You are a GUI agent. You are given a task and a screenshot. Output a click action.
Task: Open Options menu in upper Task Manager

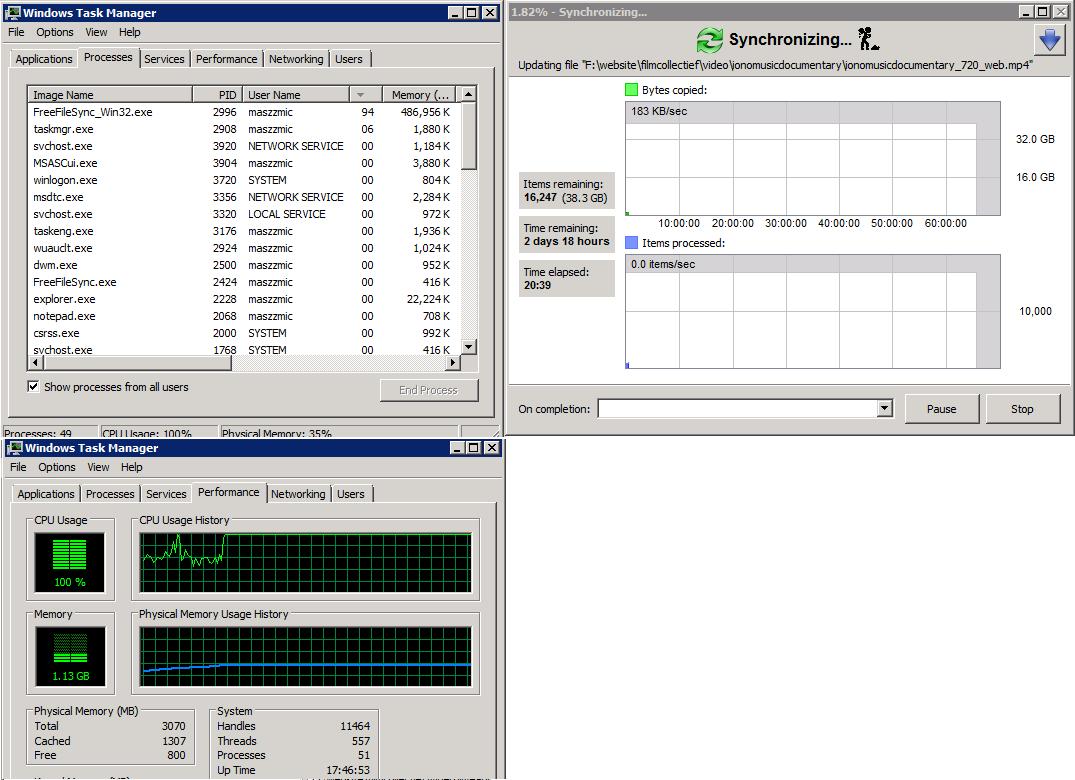point(55,32)
